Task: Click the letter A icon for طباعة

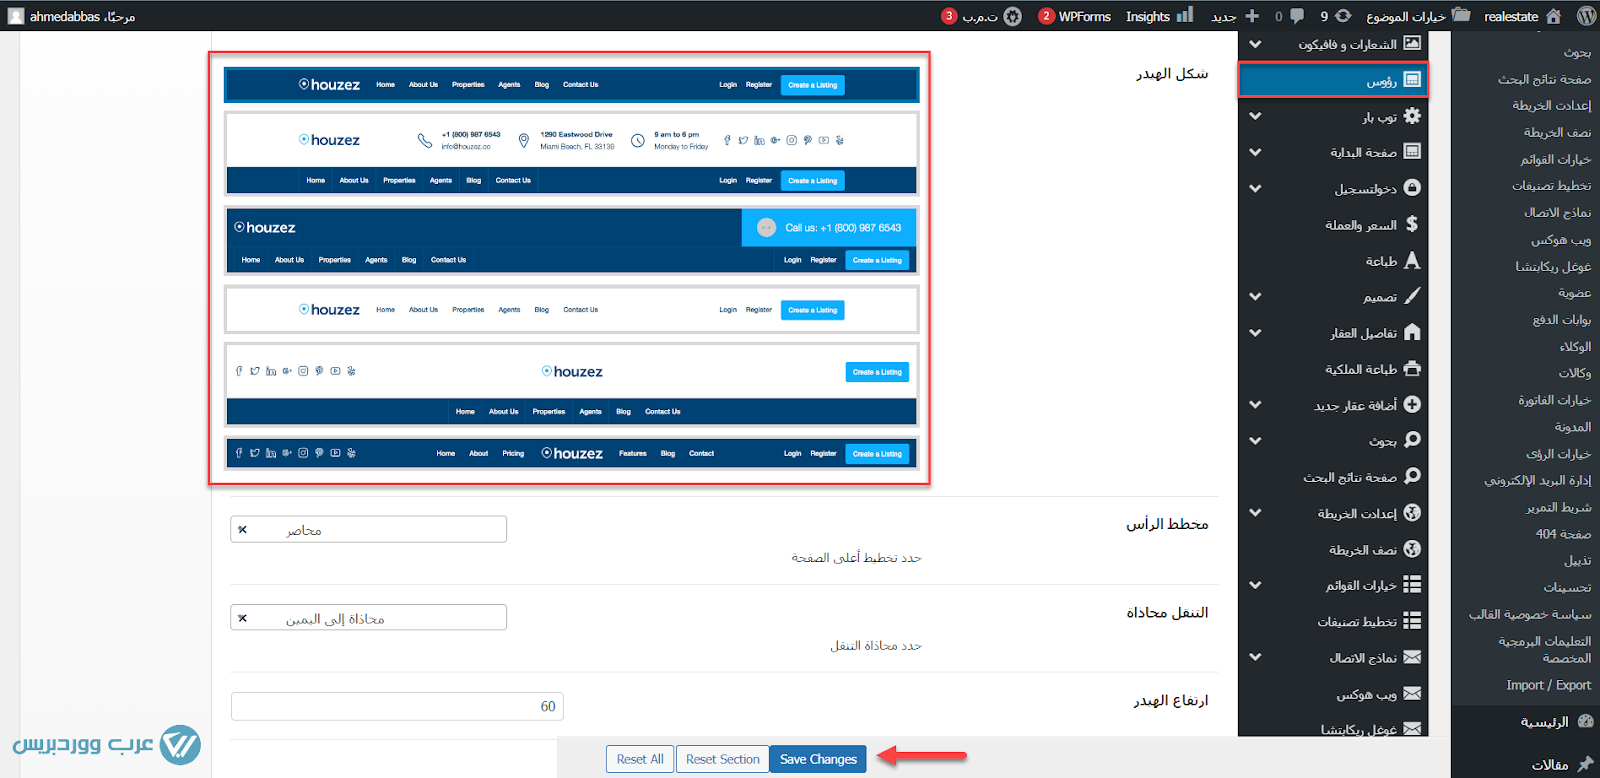Action: [1412, 260]
